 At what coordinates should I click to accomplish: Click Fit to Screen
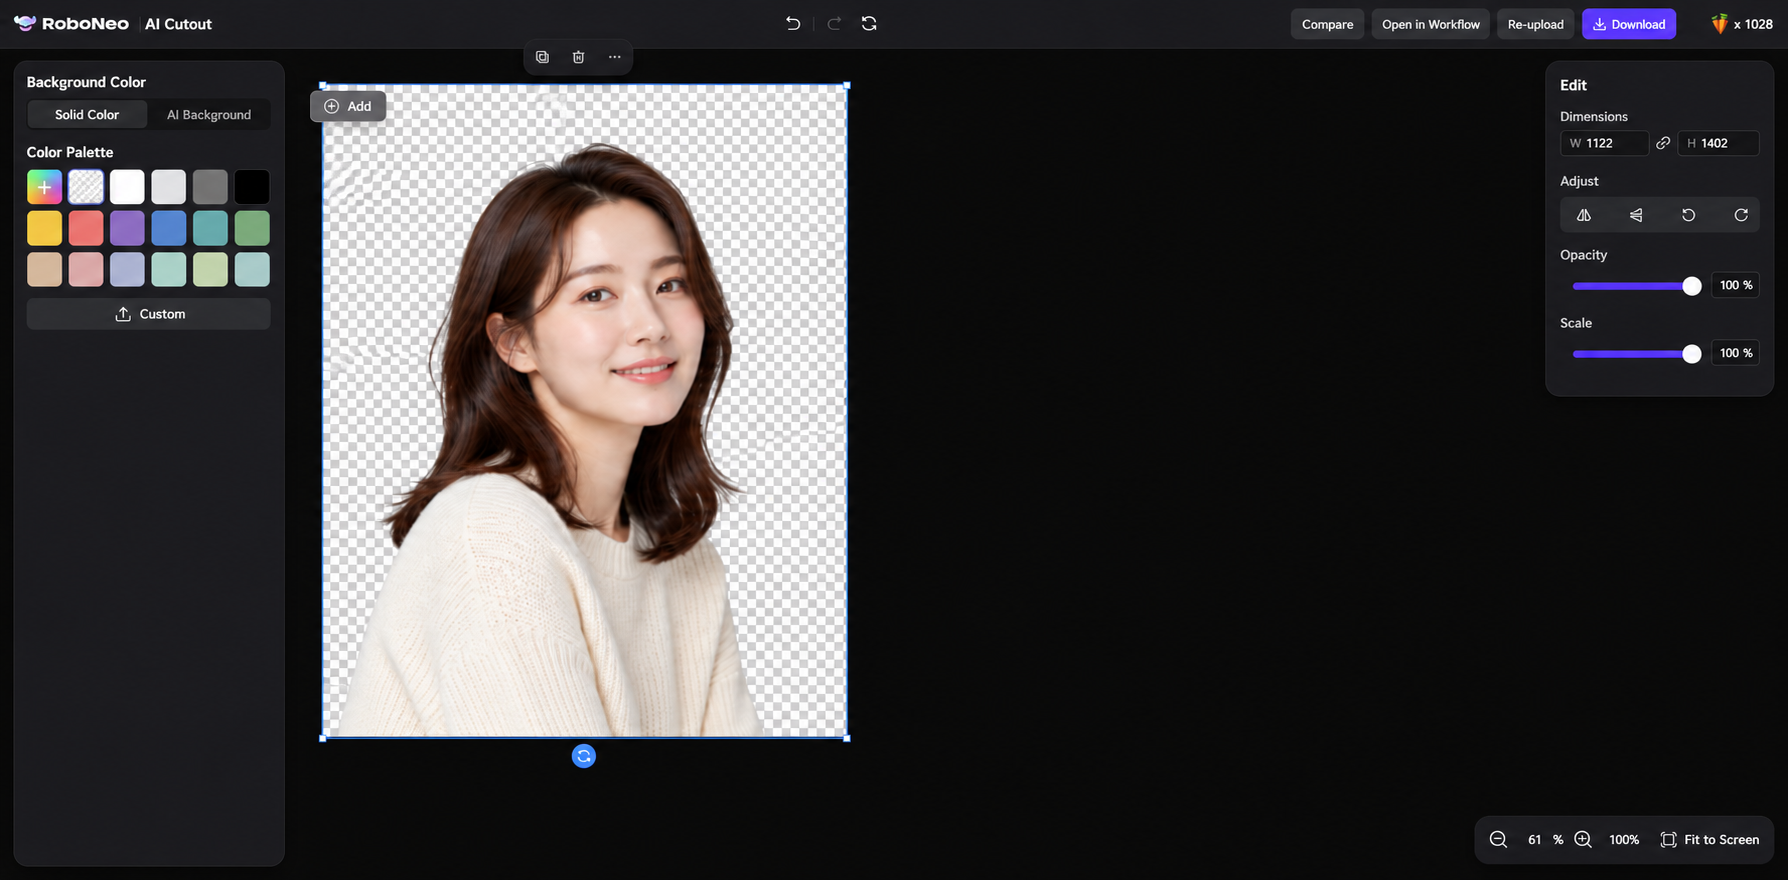coord(1710,840)
